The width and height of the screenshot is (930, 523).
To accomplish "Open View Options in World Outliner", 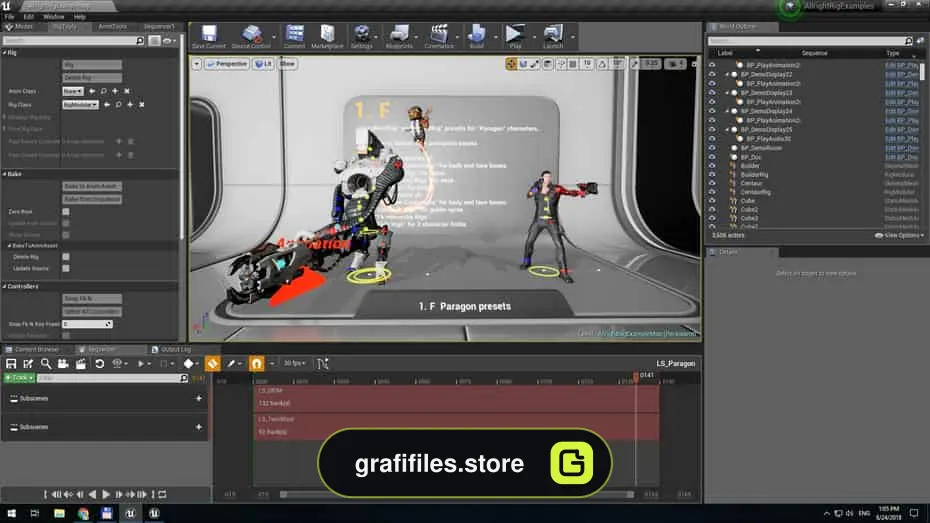I will (899, 235).
